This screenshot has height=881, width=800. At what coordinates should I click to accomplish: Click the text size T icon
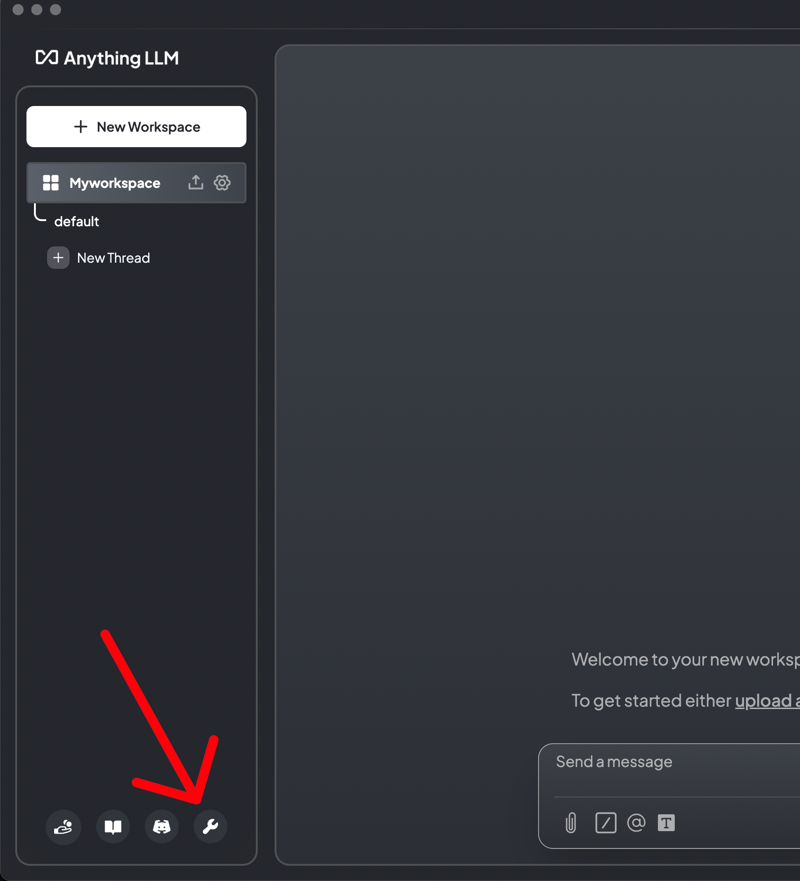(666, 823)
